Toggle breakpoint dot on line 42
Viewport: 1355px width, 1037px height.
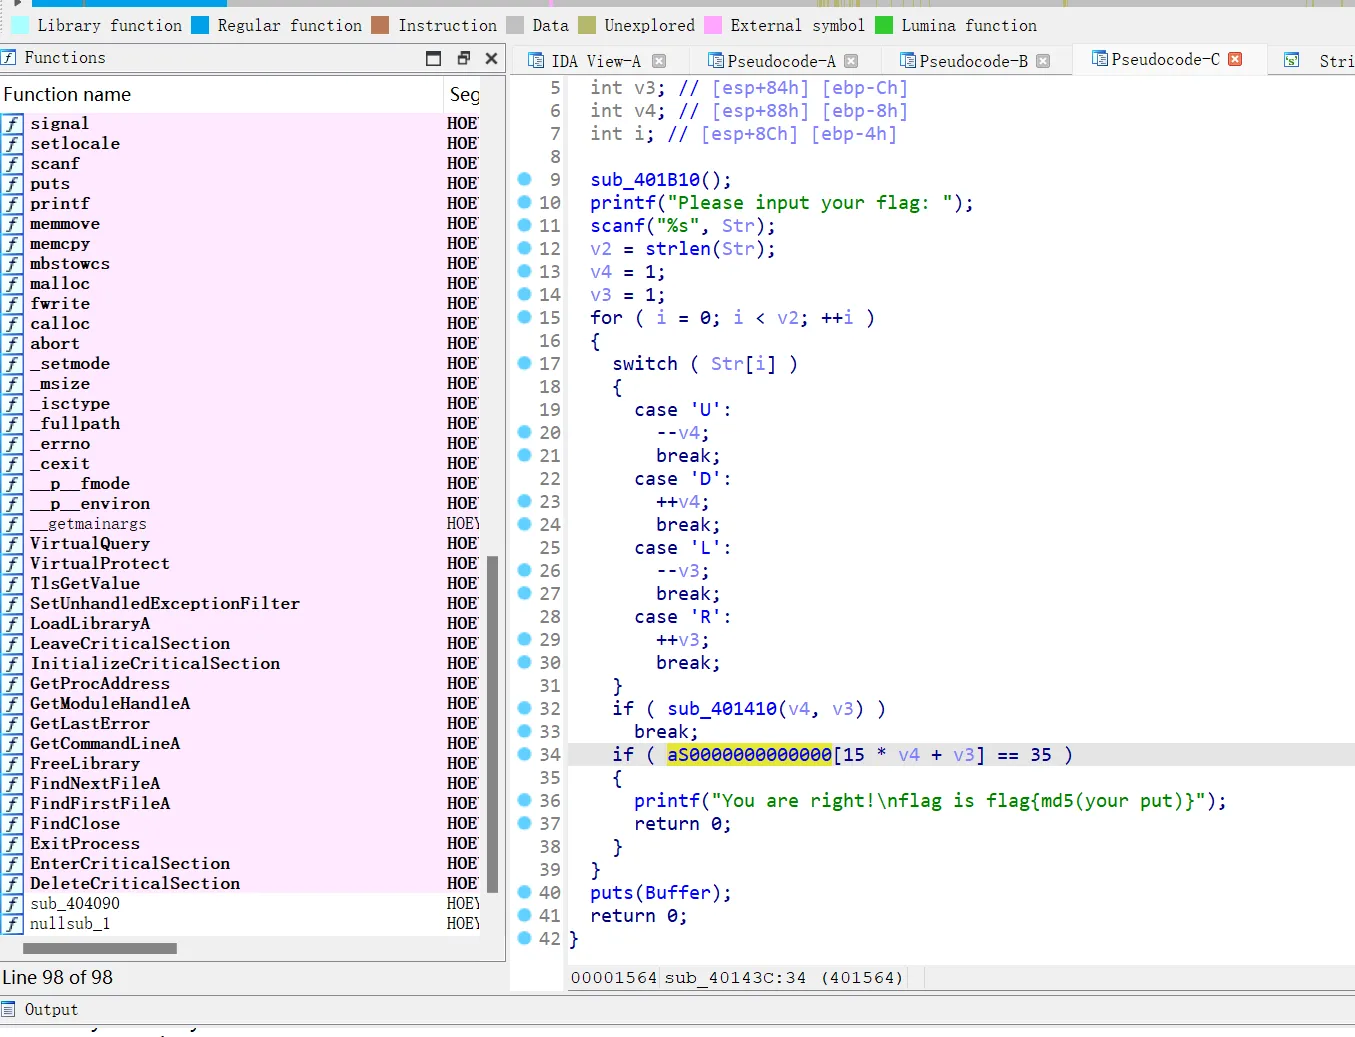(524, 938)
